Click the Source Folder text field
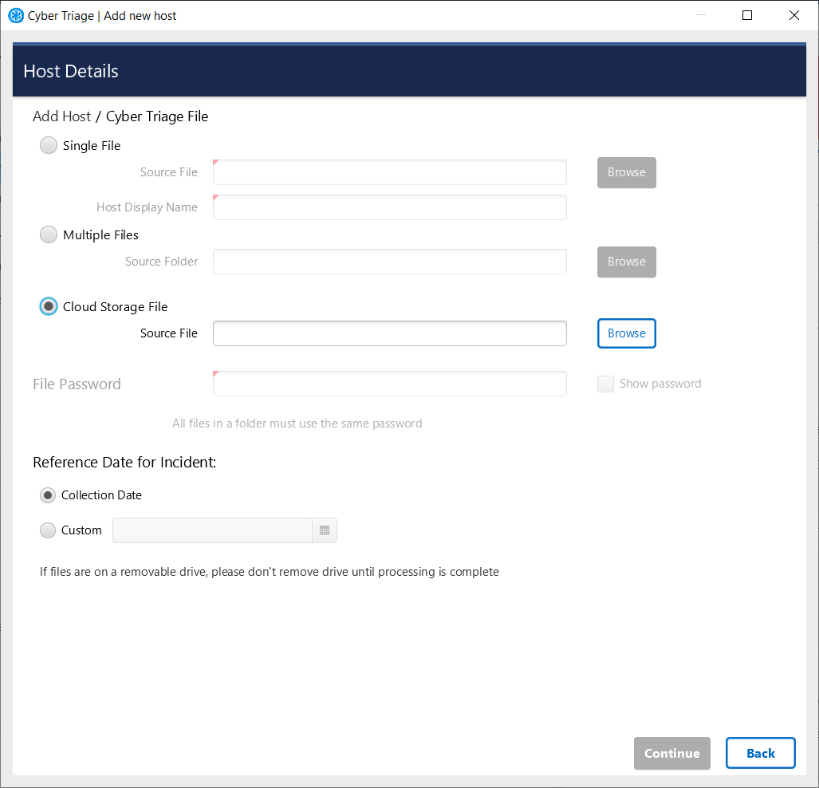 click(389, 261)
